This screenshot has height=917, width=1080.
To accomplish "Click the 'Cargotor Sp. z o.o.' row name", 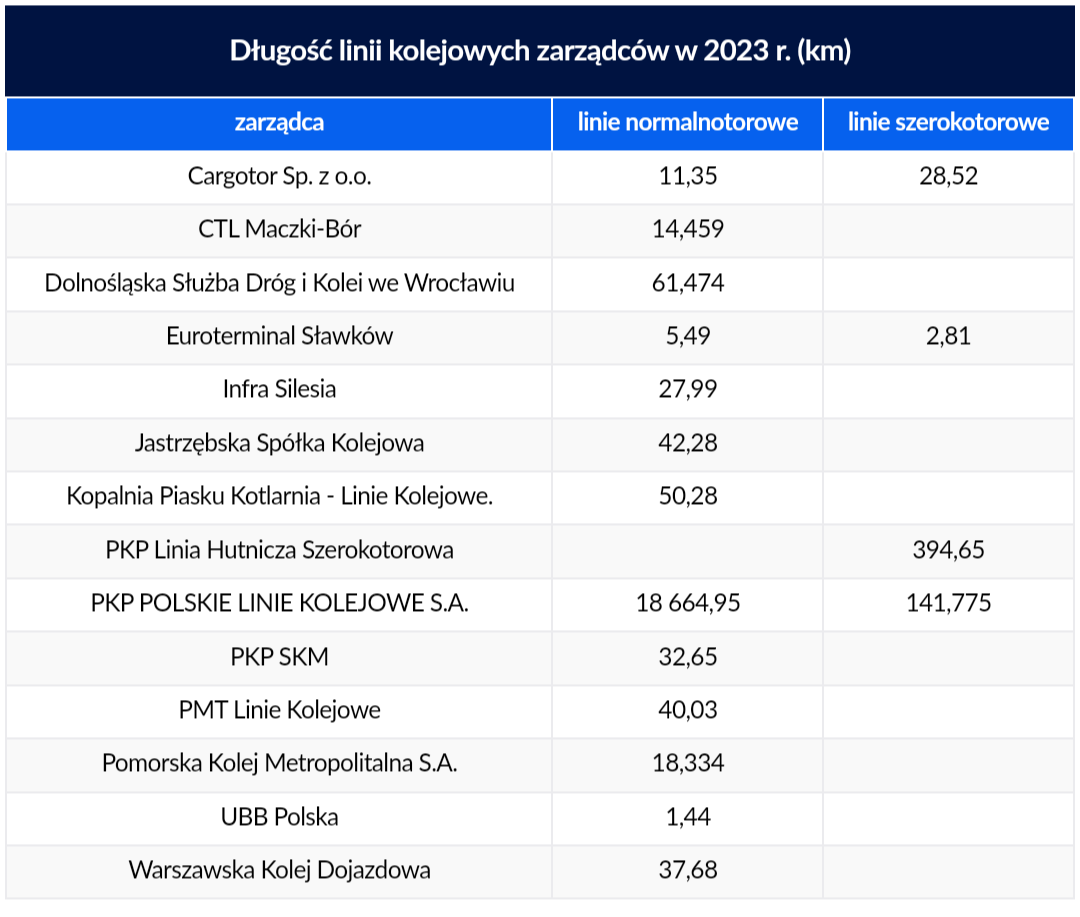I will click(279, 176).
